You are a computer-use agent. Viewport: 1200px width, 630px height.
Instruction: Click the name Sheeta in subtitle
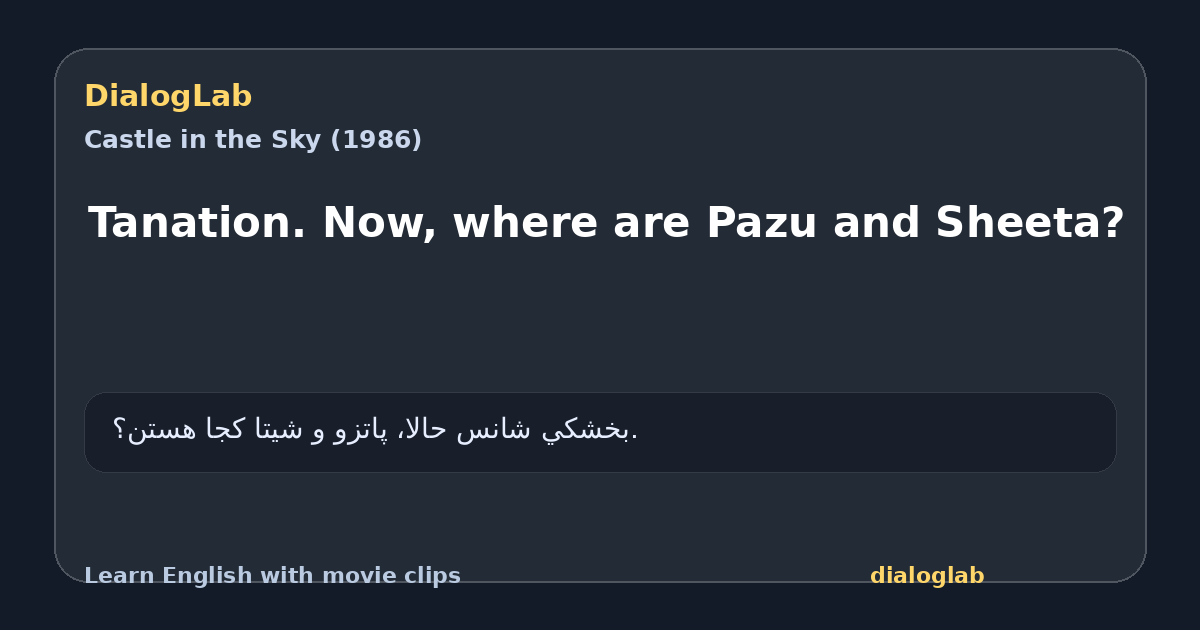(x=1030, y=223)
